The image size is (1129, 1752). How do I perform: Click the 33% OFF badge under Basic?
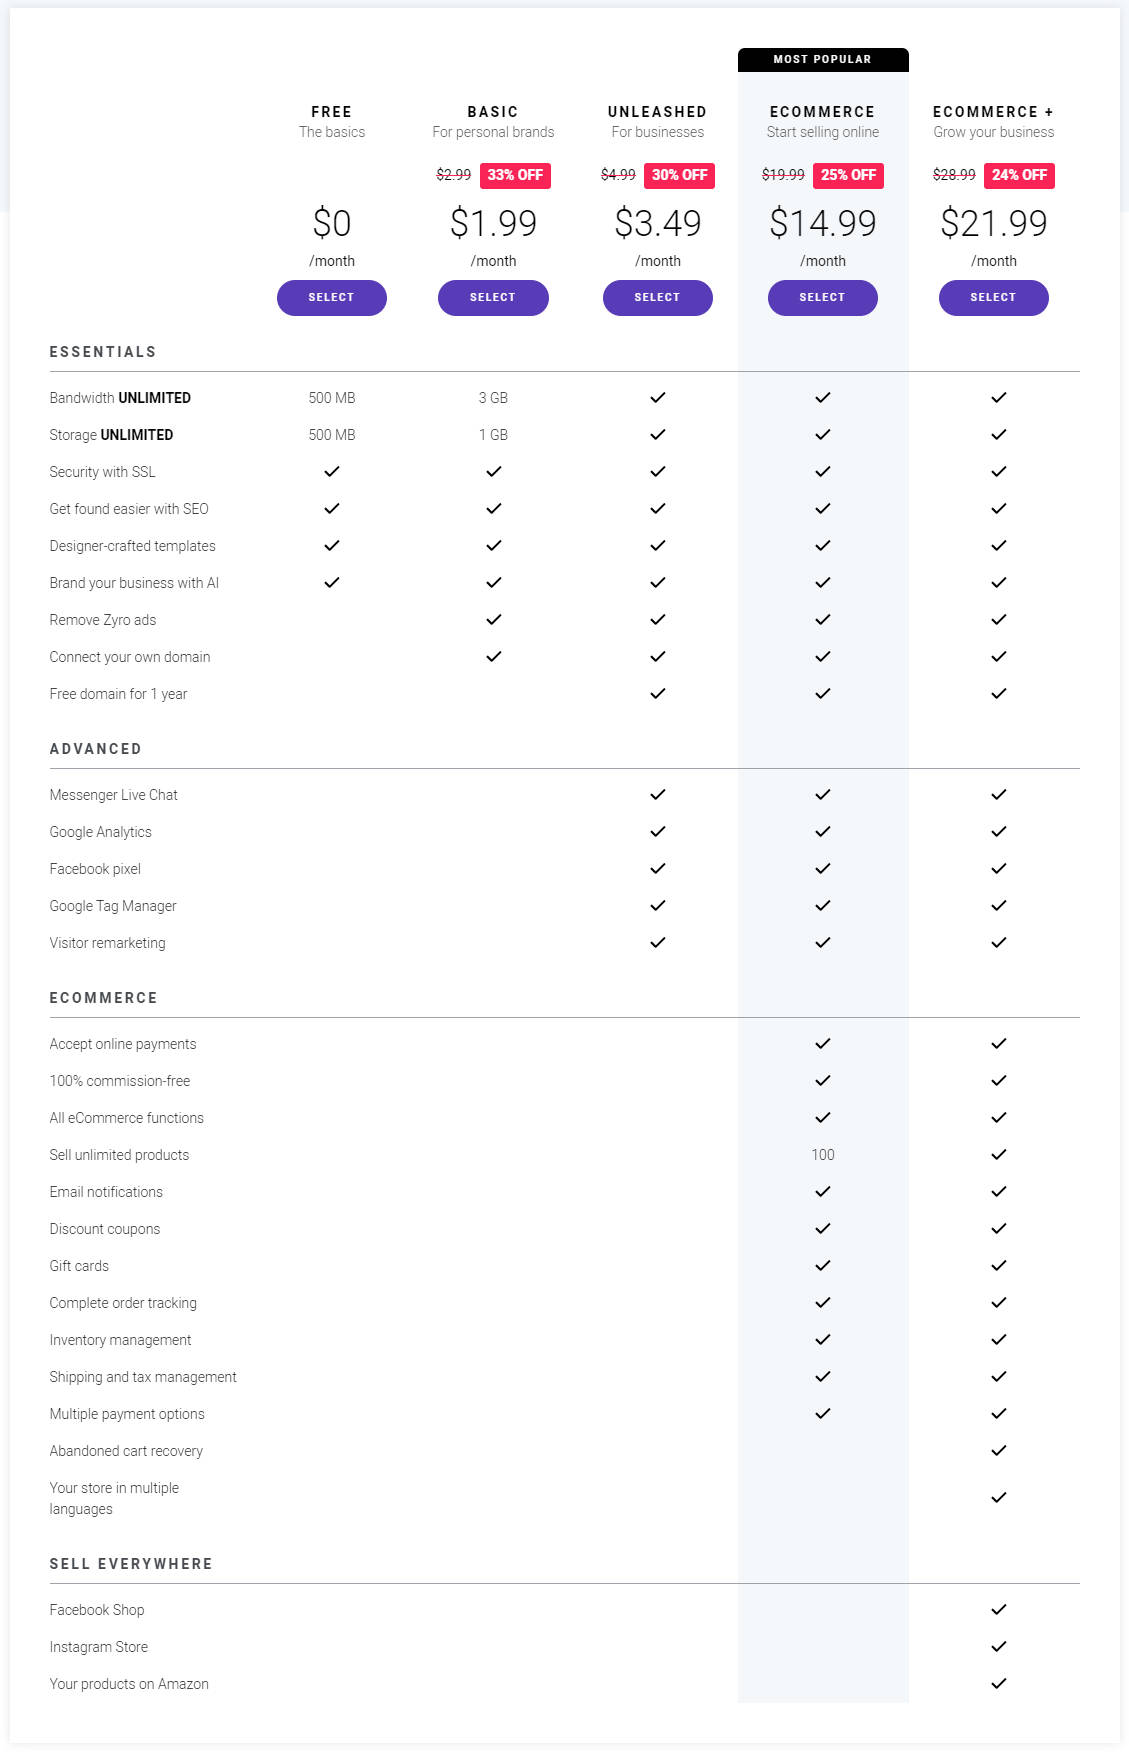(x=514, y=175)
